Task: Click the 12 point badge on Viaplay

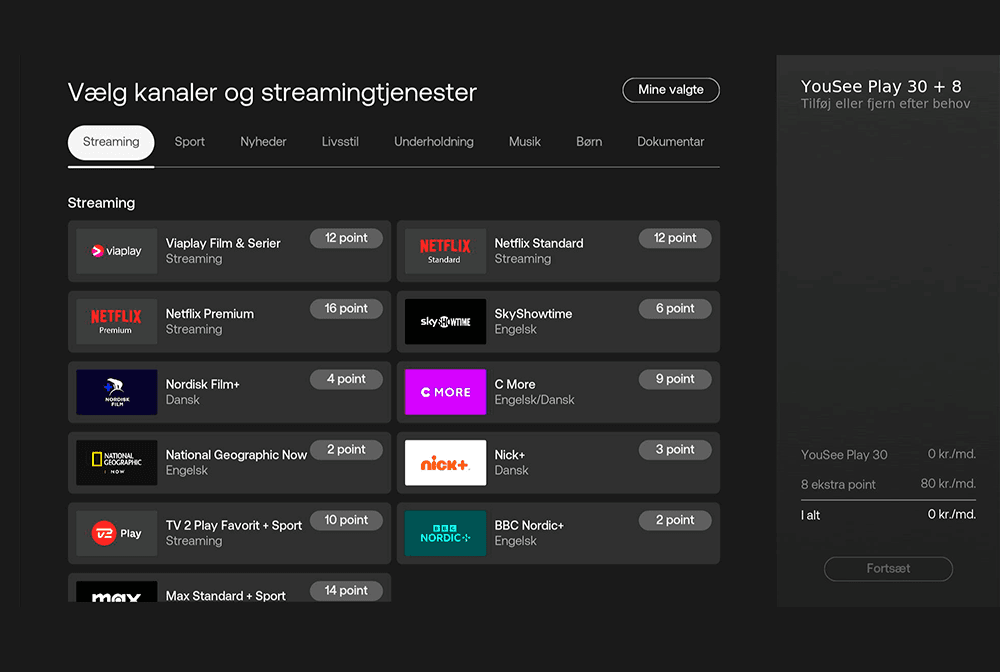Action: pos(346,238)
